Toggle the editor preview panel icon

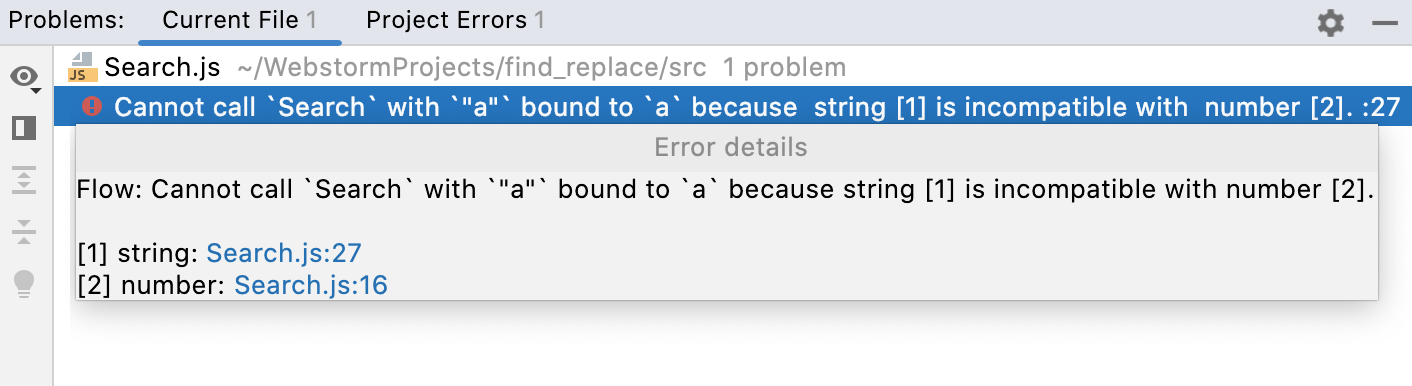click(x=25, y=129)
